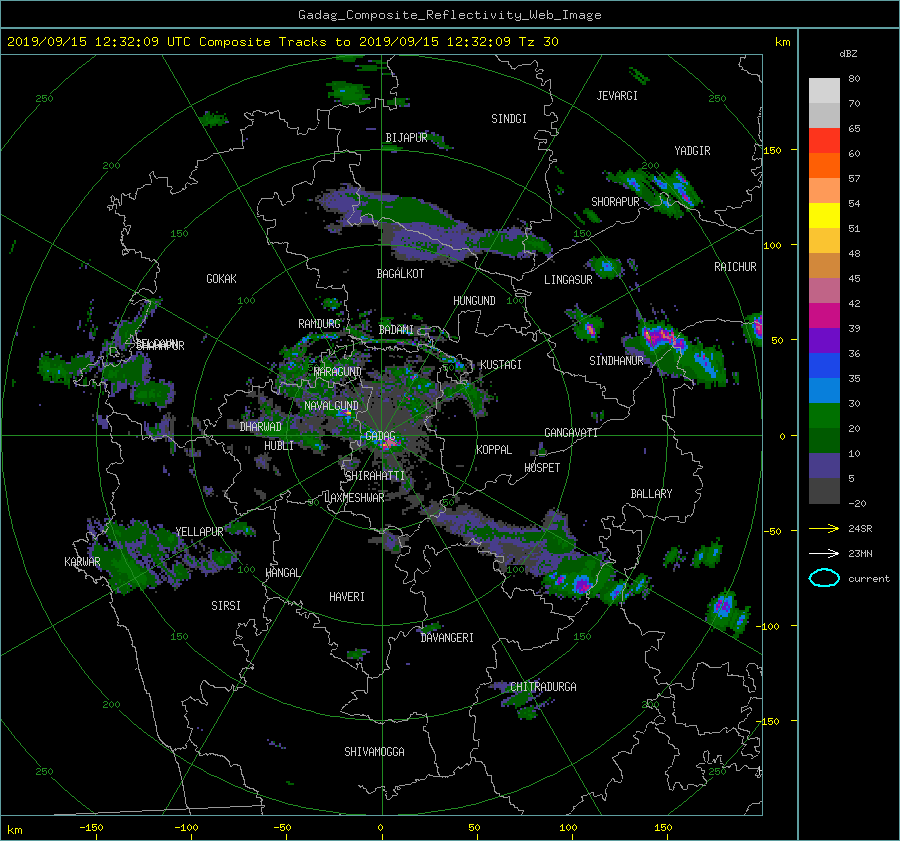Click the LAXMESHWAR city label
This screenshot has width=900, height=841.
(354, 498)
